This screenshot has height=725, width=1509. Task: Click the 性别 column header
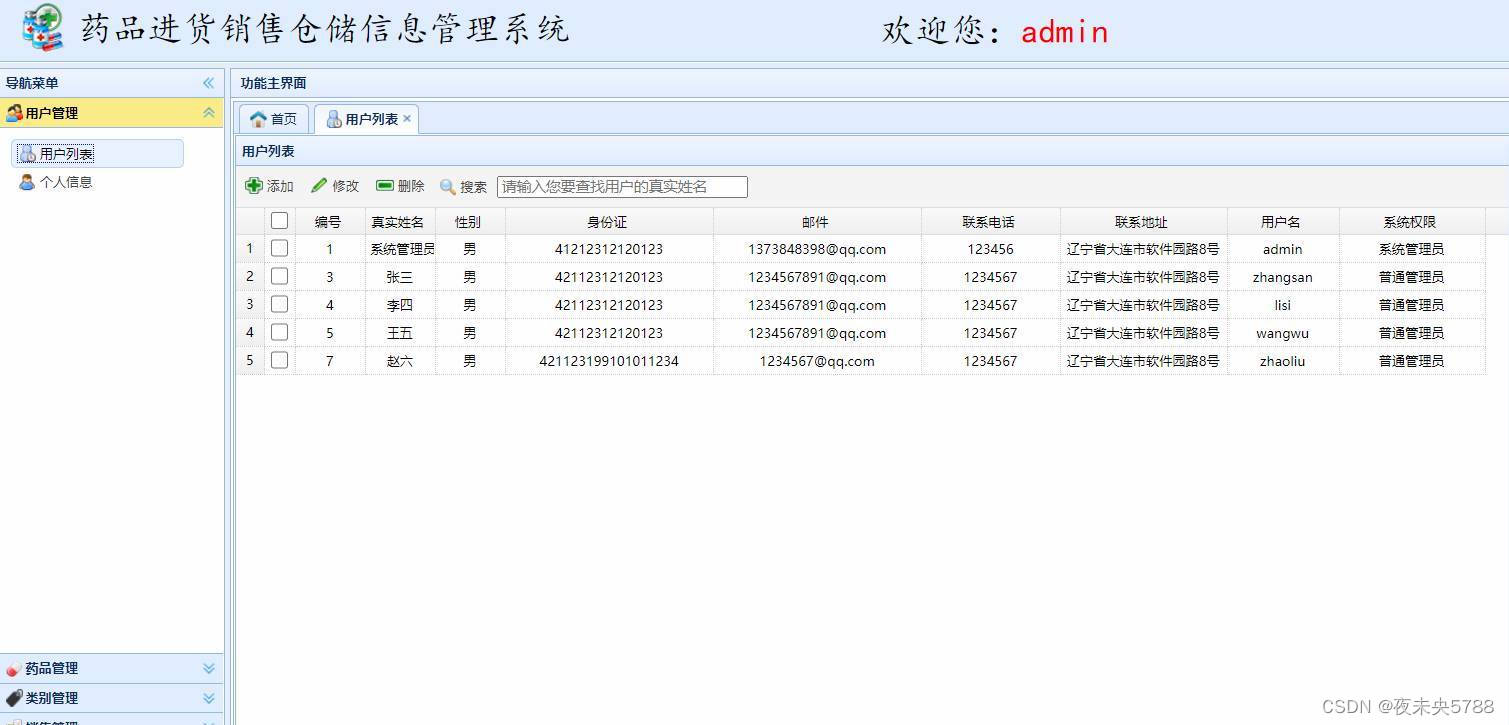click(470, 222)
